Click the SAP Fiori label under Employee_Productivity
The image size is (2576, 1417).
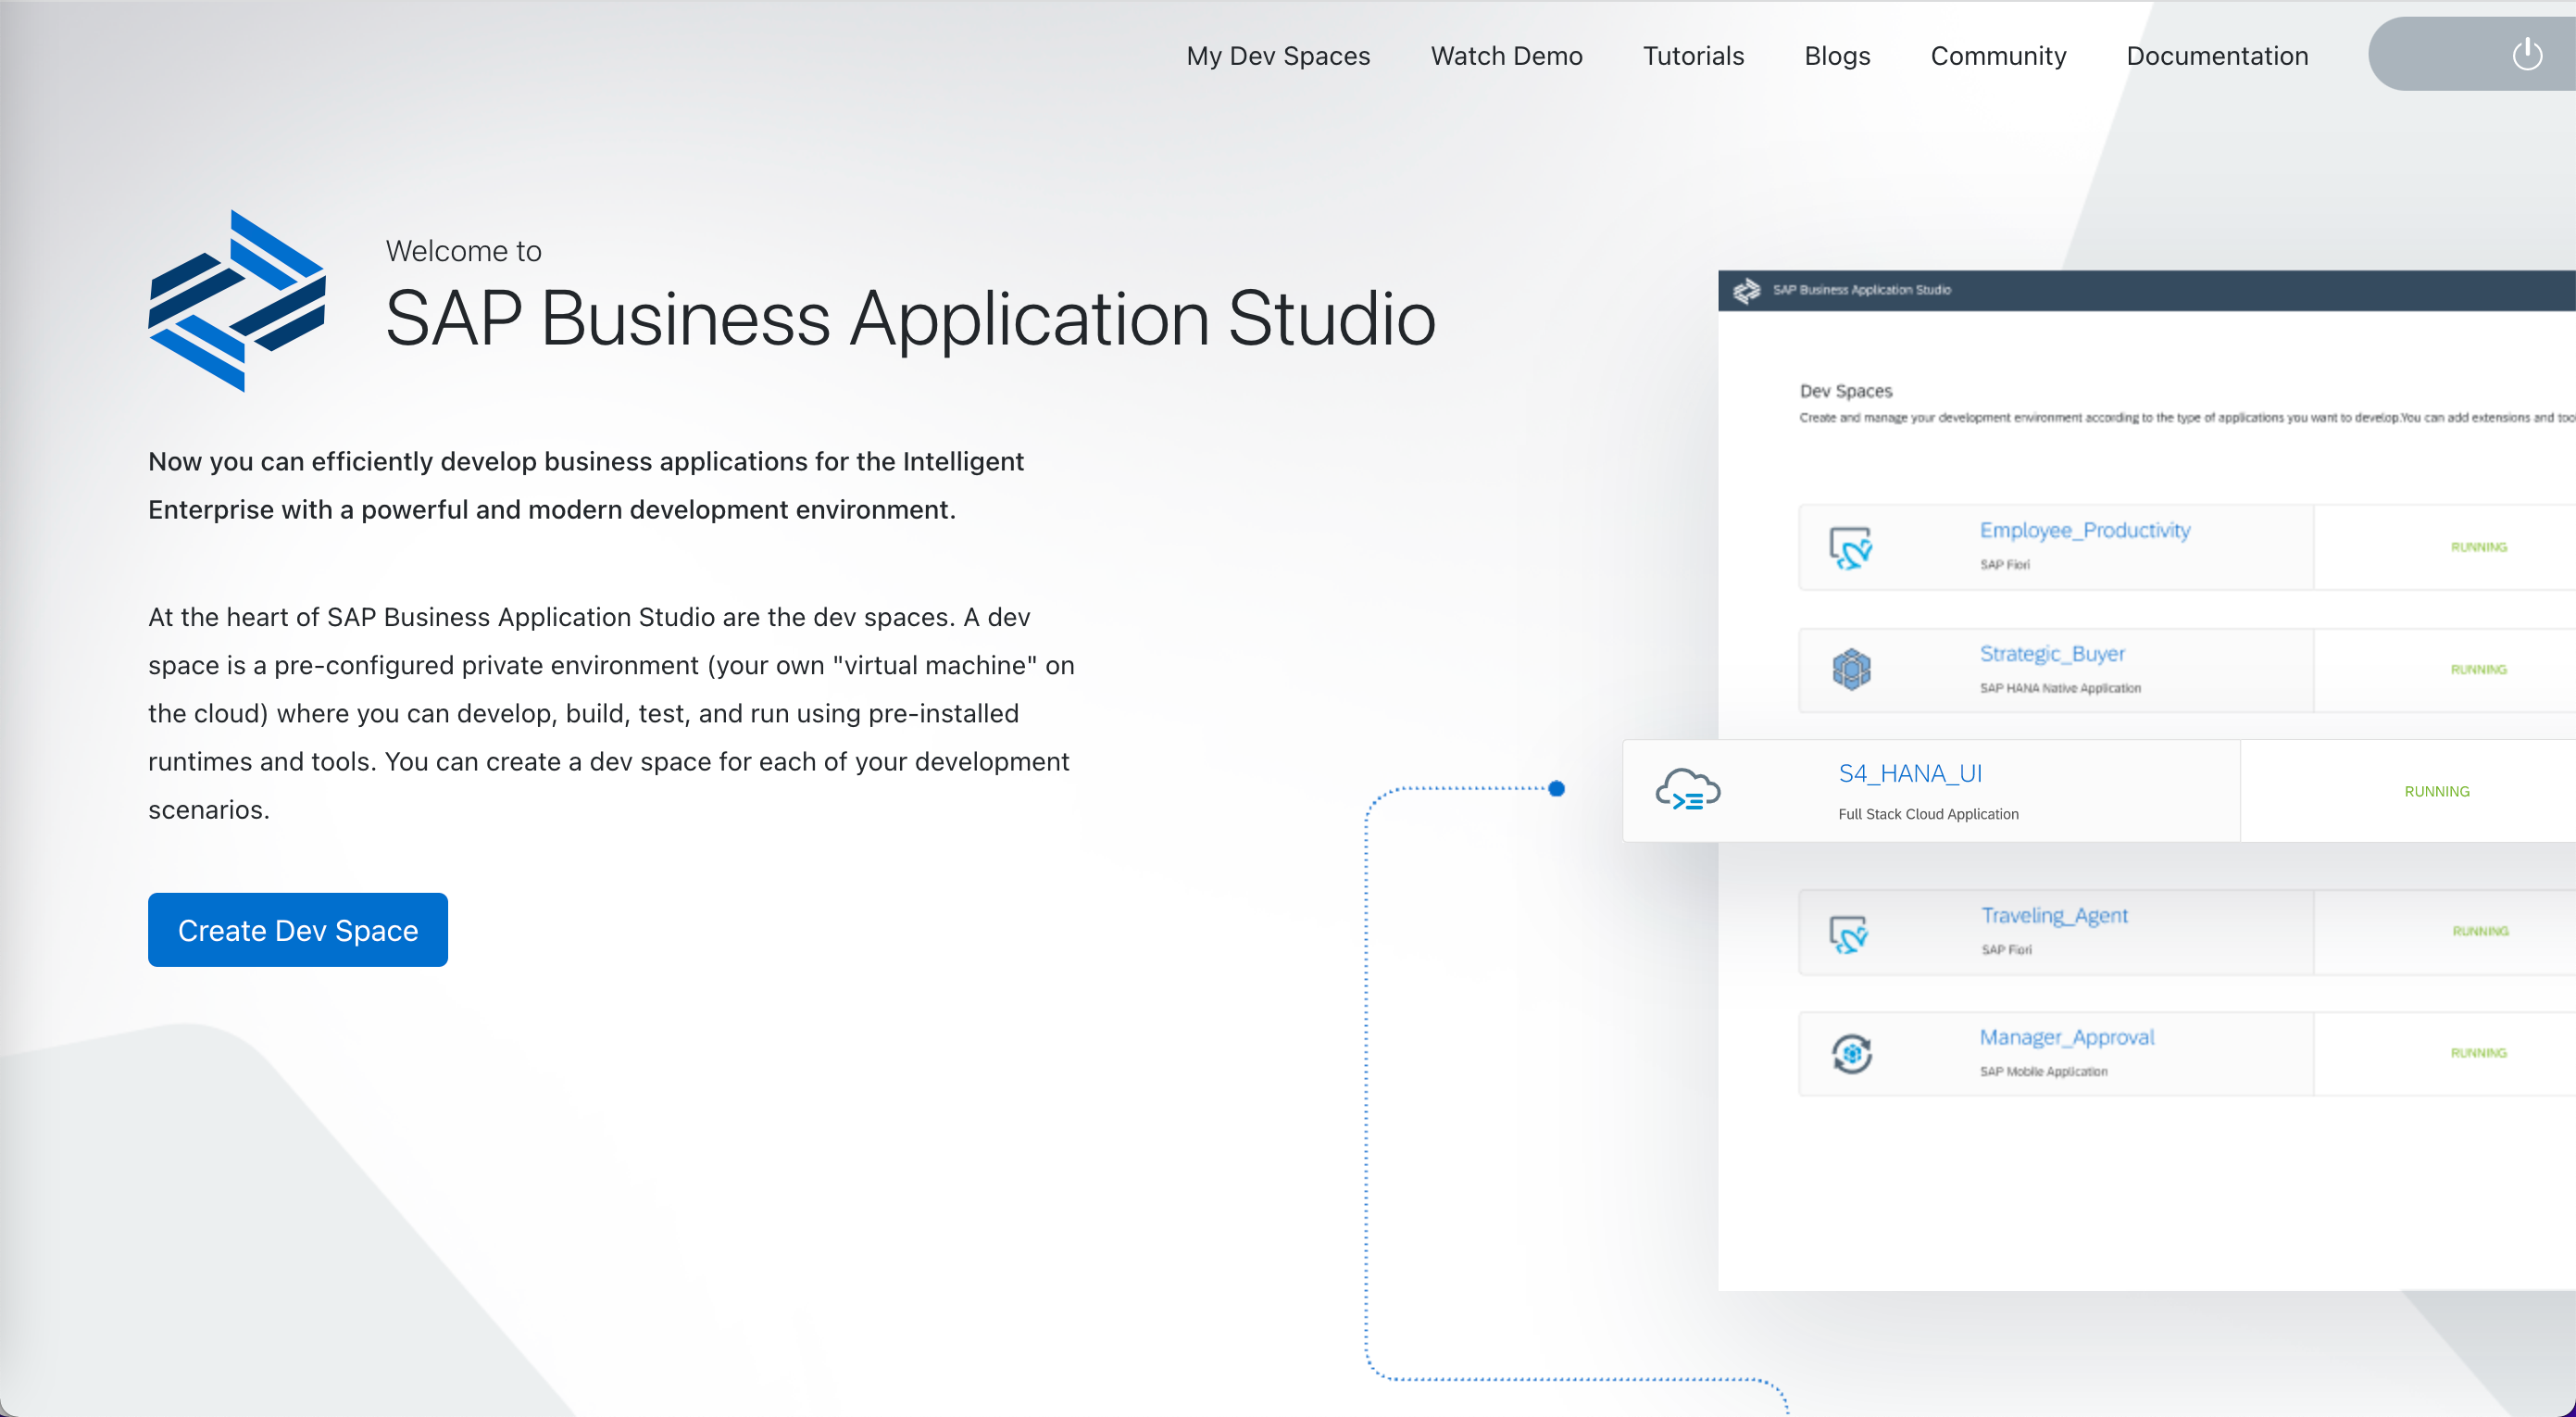pyautogui.click(x=2004, y=565)
